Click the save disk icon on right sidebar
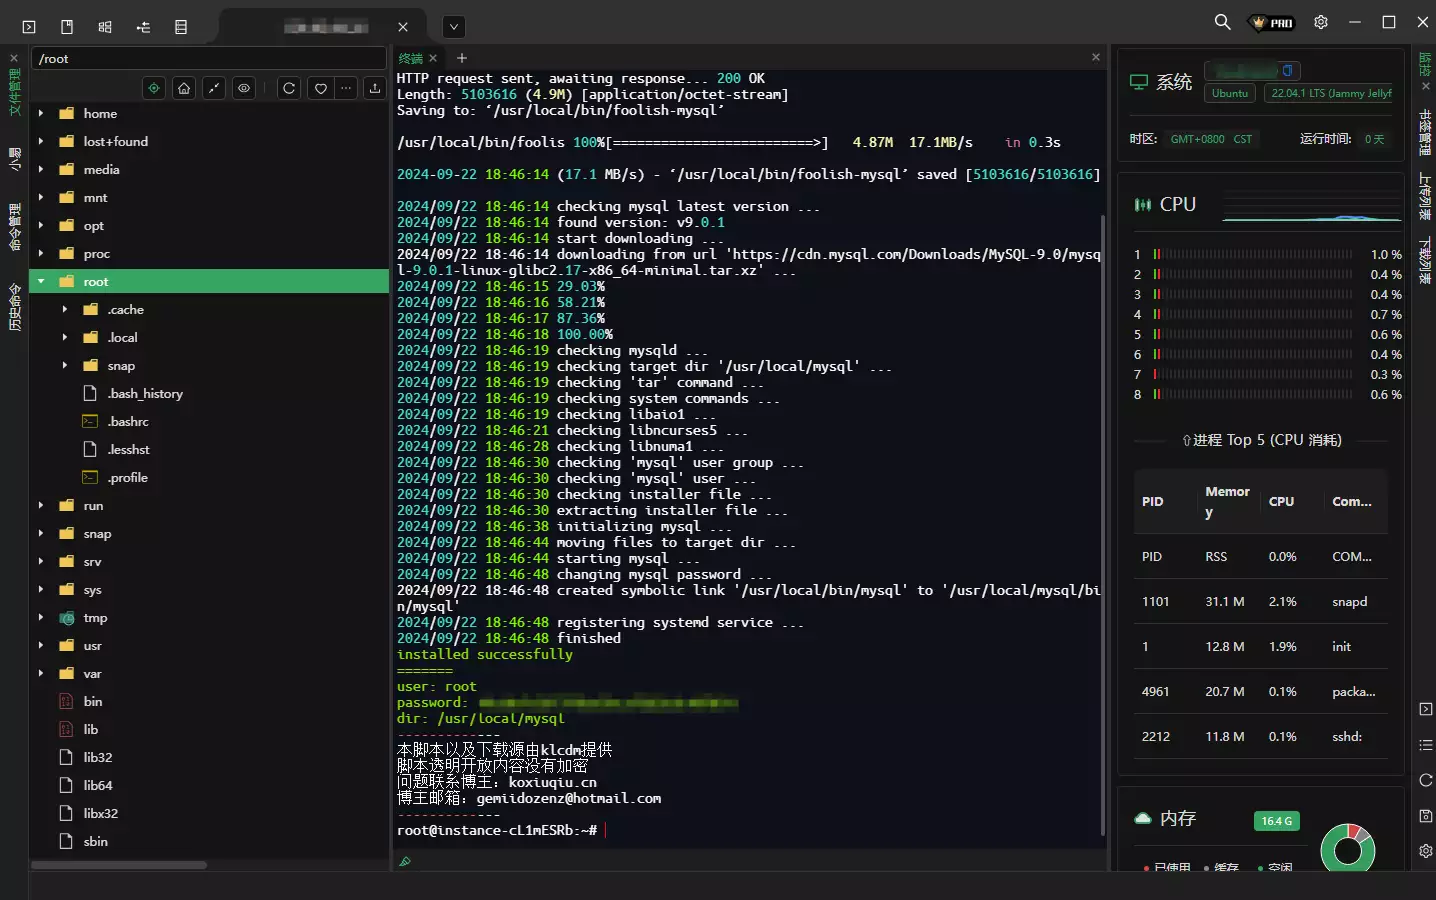The width and height of the screenshot is (1436, 900). click(1425, 816)
